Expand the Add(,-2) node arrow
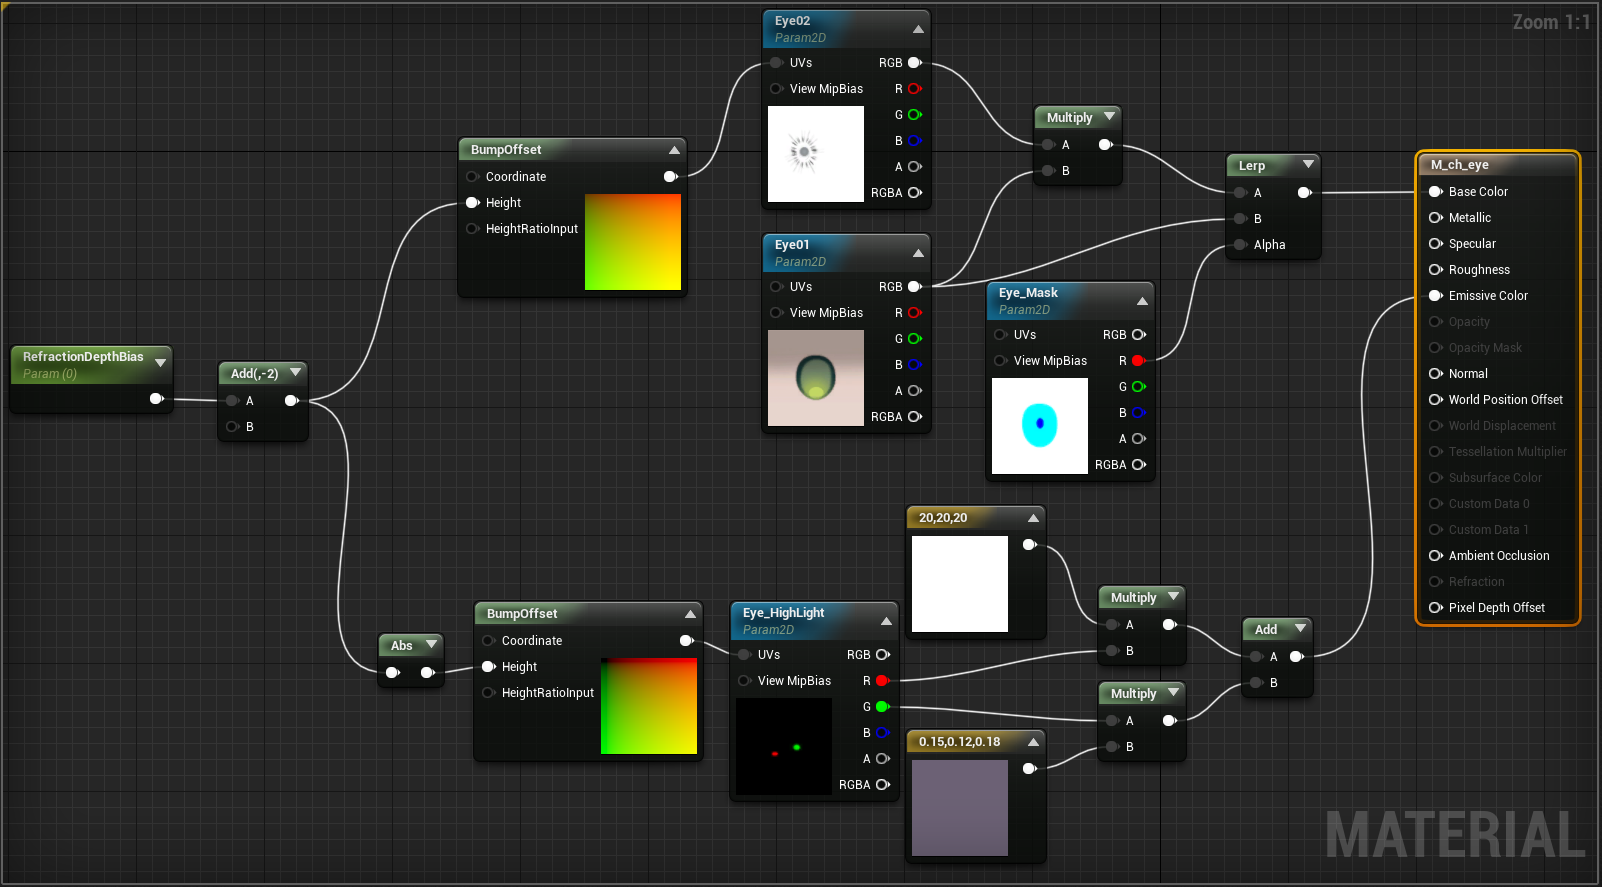 click(x=295, y=372)
